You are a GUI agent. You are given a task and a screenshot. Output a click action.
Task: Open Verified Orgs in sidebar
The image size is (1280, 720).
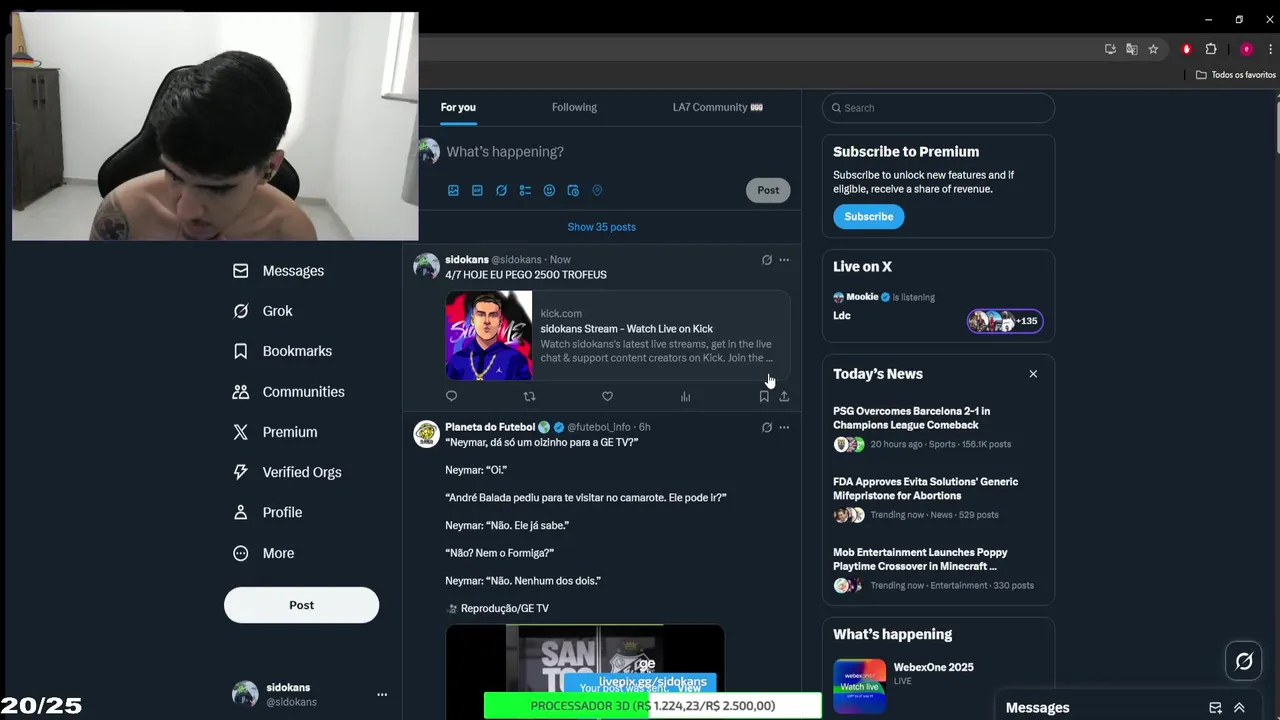288,472
